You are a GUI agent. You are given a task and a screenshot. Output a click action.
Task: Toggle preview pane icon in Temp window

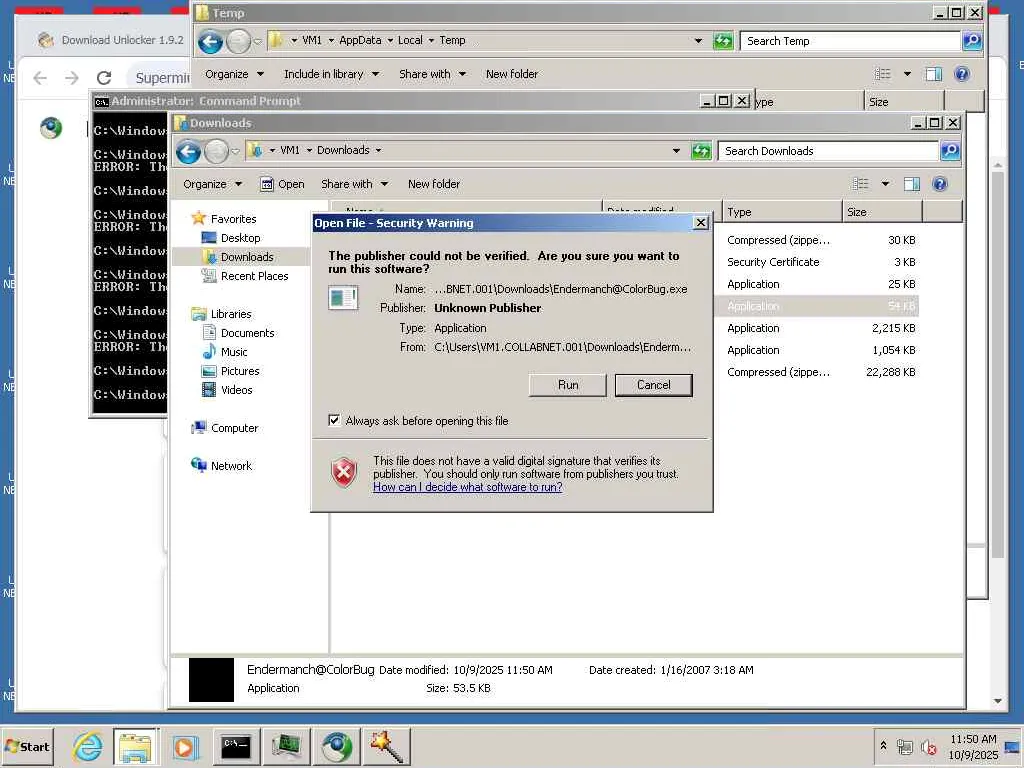pyautogui.click(x=934, y=74)
